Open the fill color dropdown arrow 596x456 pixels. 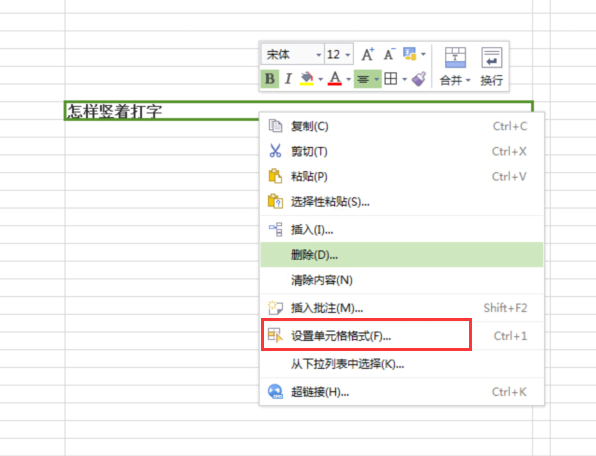[320, 79]
